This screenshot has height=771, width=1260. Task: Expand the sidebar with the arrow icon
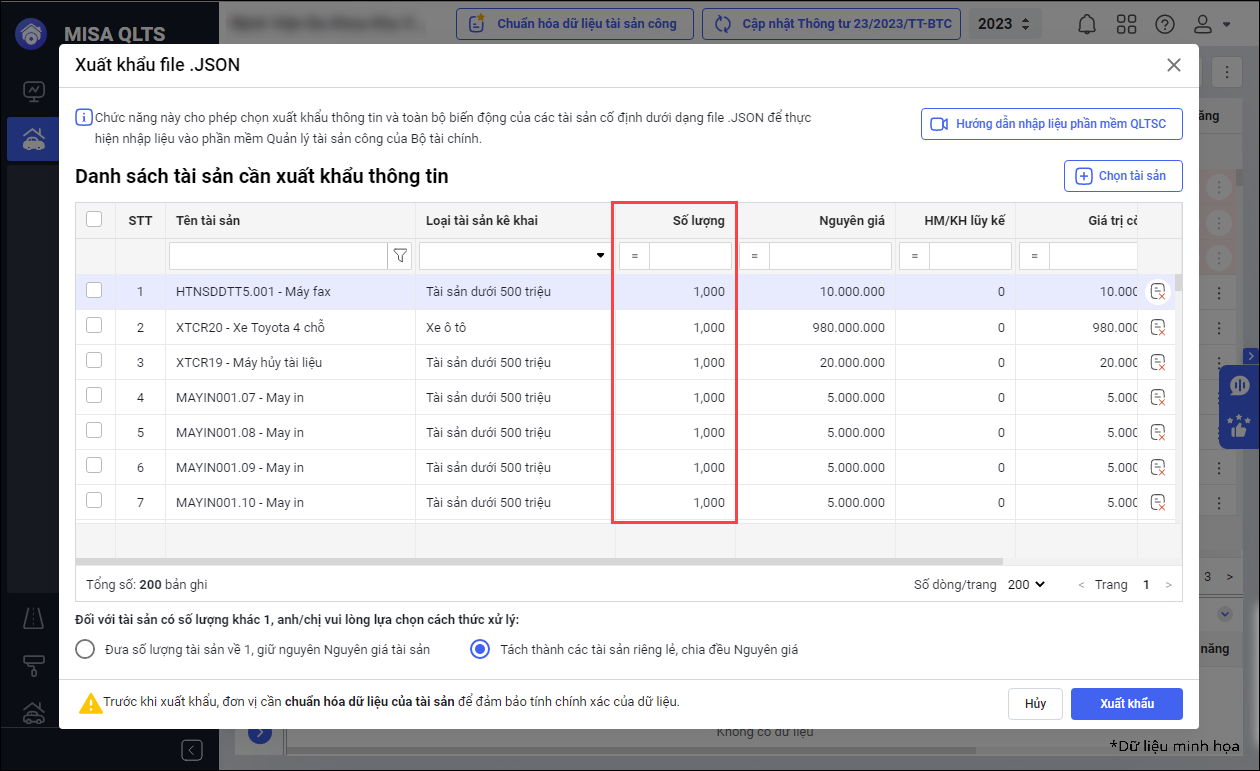(x=192, y=749)
